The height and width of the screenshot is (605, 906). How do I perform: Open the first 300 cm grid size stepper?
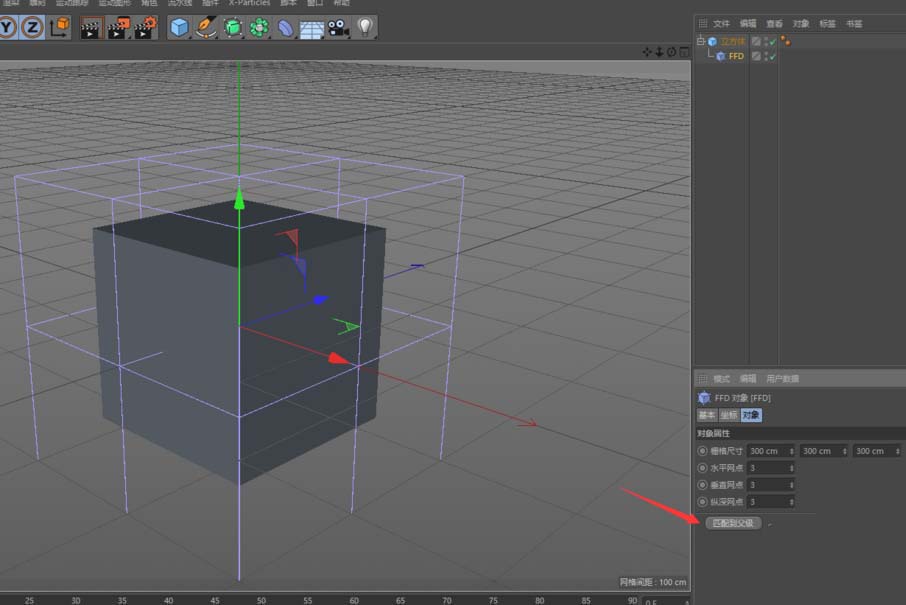tap(791, 451)
